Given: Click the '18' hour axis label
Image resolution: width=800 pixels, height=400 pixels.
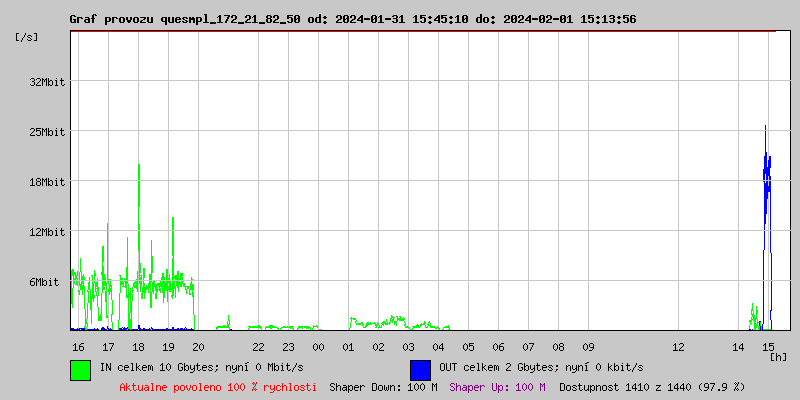Looking at the screenshot, I should 138,347.
